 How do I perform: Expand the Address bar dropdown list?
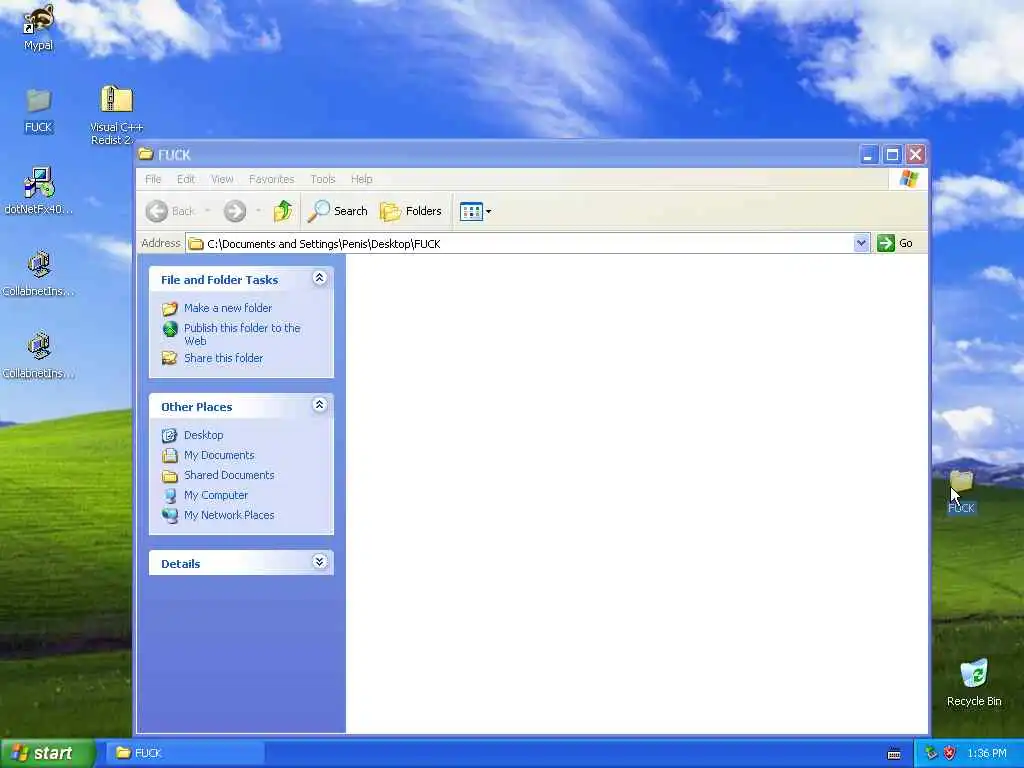tap(861, 243)
